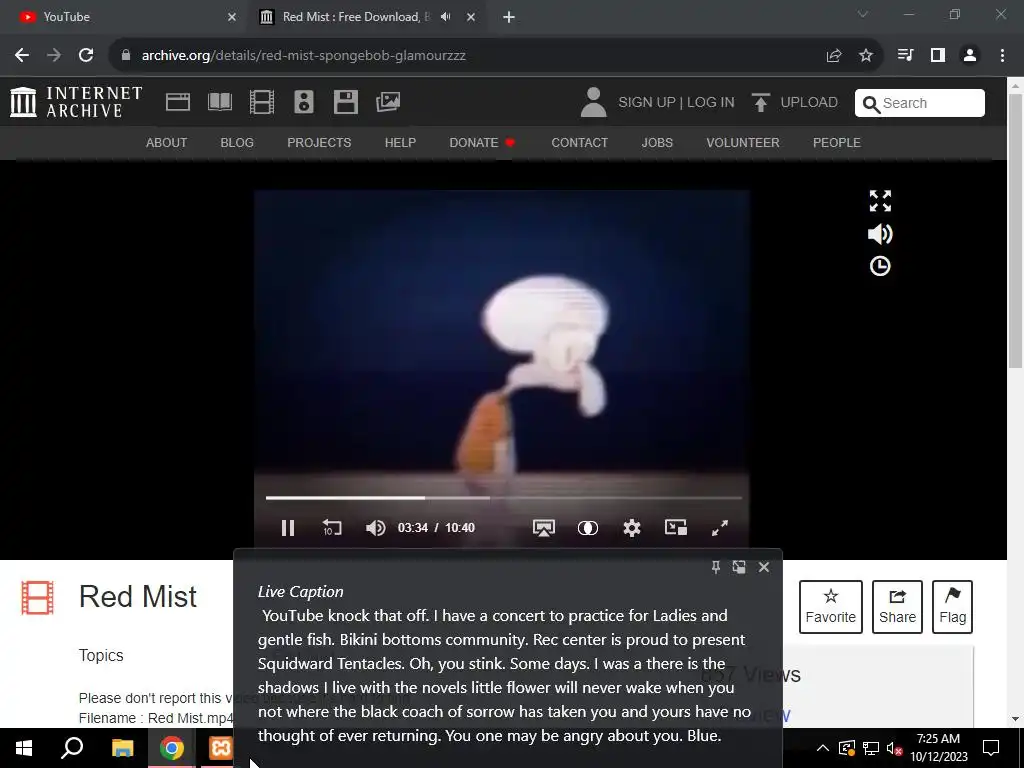Open a new browser tab

[x=509, y=18]
